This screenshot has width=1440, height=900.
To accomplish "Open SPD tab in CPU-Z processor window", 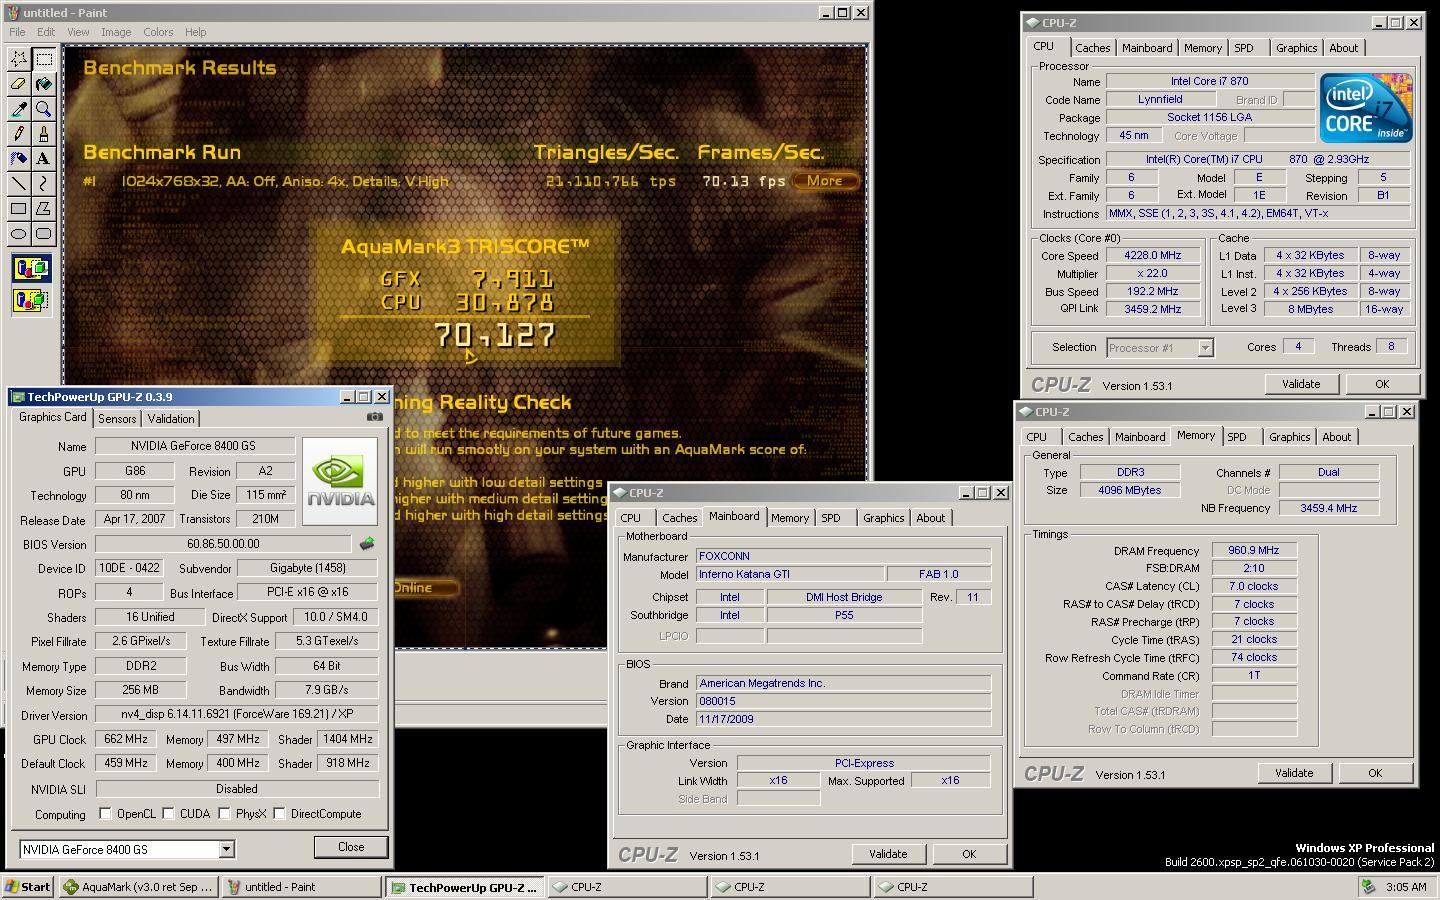I will click(x=1244, y=48).
